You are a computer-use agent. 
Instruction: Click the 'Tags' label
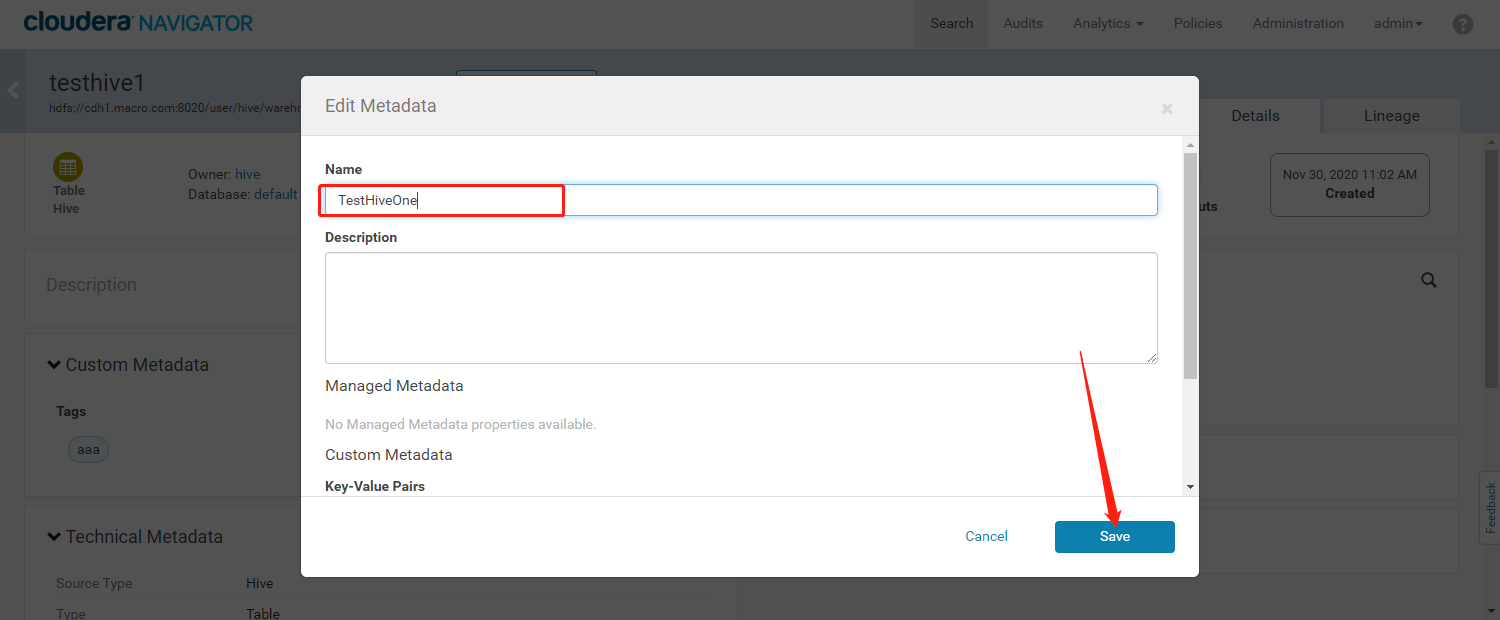coord(71,411)
